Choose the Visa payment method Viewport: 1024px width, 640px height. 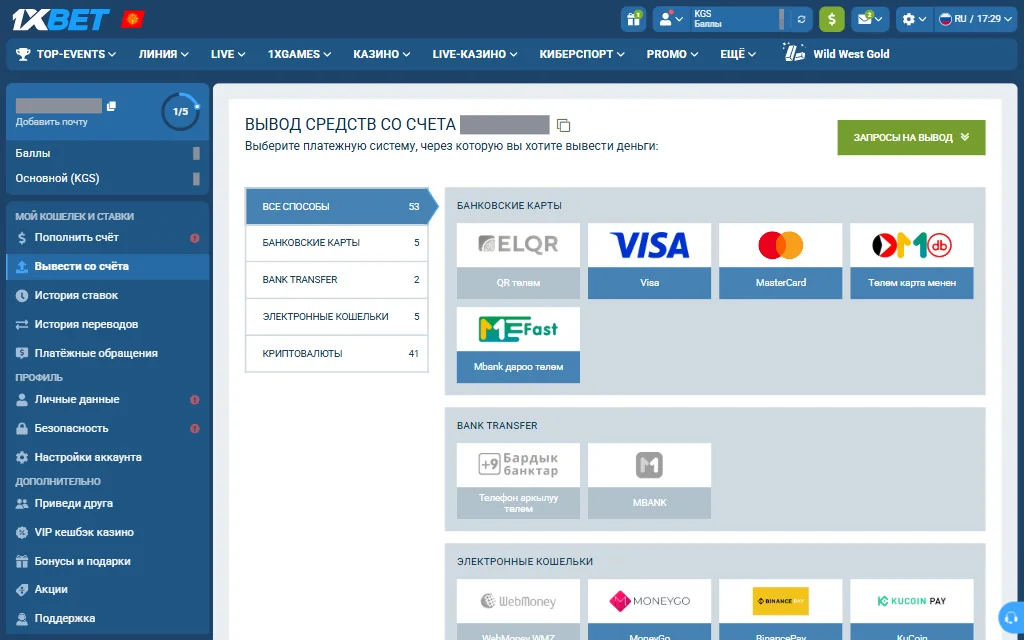point(649,261)
